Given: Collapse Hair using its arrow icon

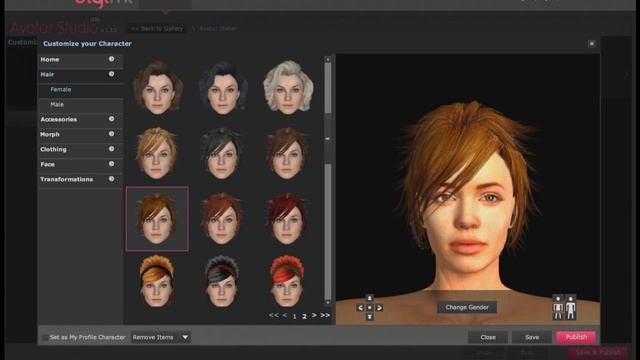Looking at the screenshot, I should tap(111, 74).
